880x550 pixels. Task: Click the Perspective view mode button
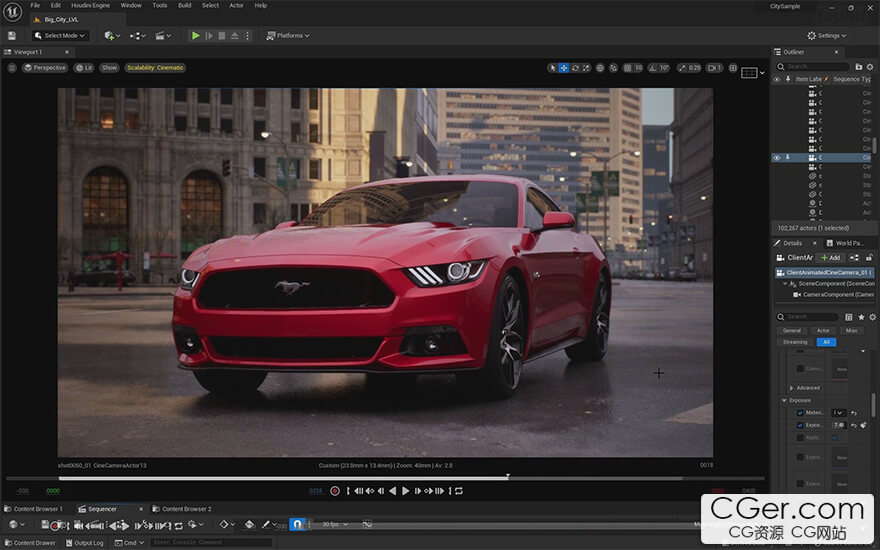pos(45,67)
